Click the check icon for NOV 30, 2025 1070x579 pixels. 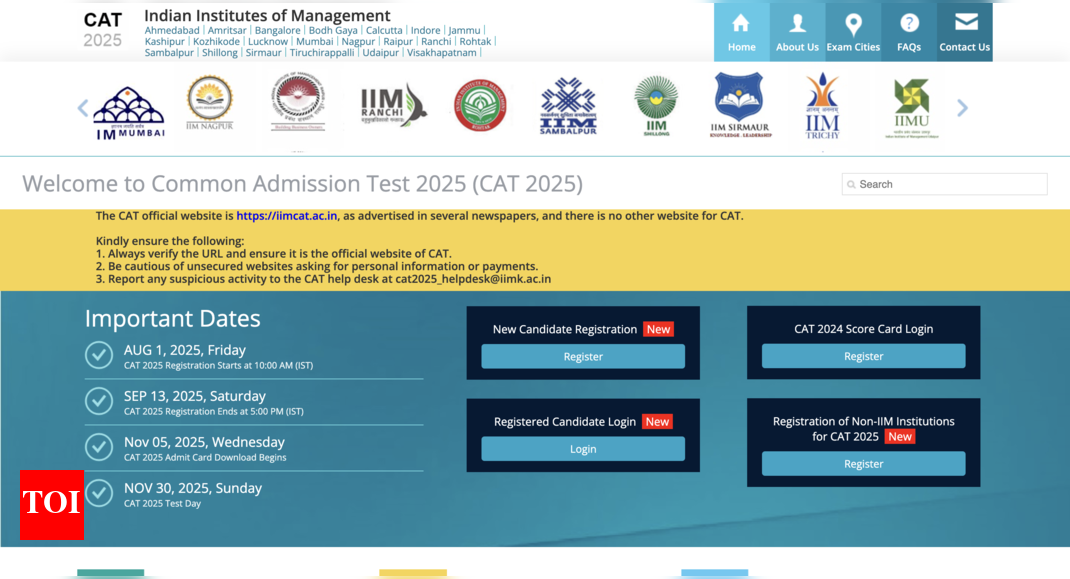99,493
